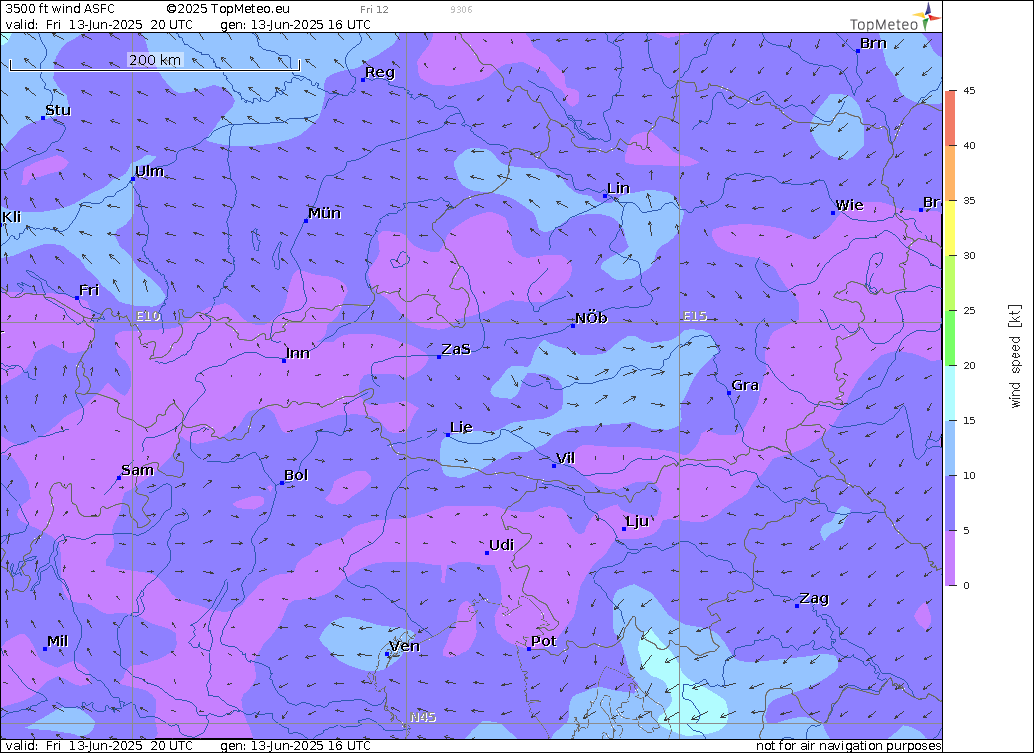The height and width of the screenshot is (753, 1034).
Task: Click the legend value 25
Action: point(969,311)
